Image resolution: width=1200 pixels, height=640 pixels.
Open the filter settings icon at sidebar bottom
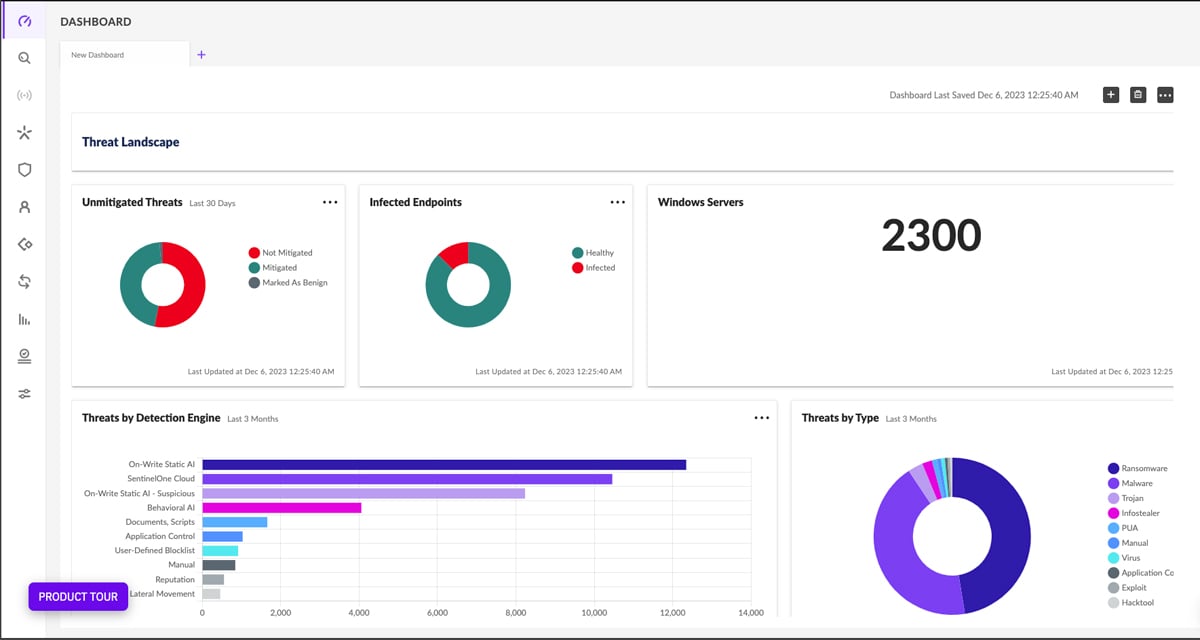point(23,392)
